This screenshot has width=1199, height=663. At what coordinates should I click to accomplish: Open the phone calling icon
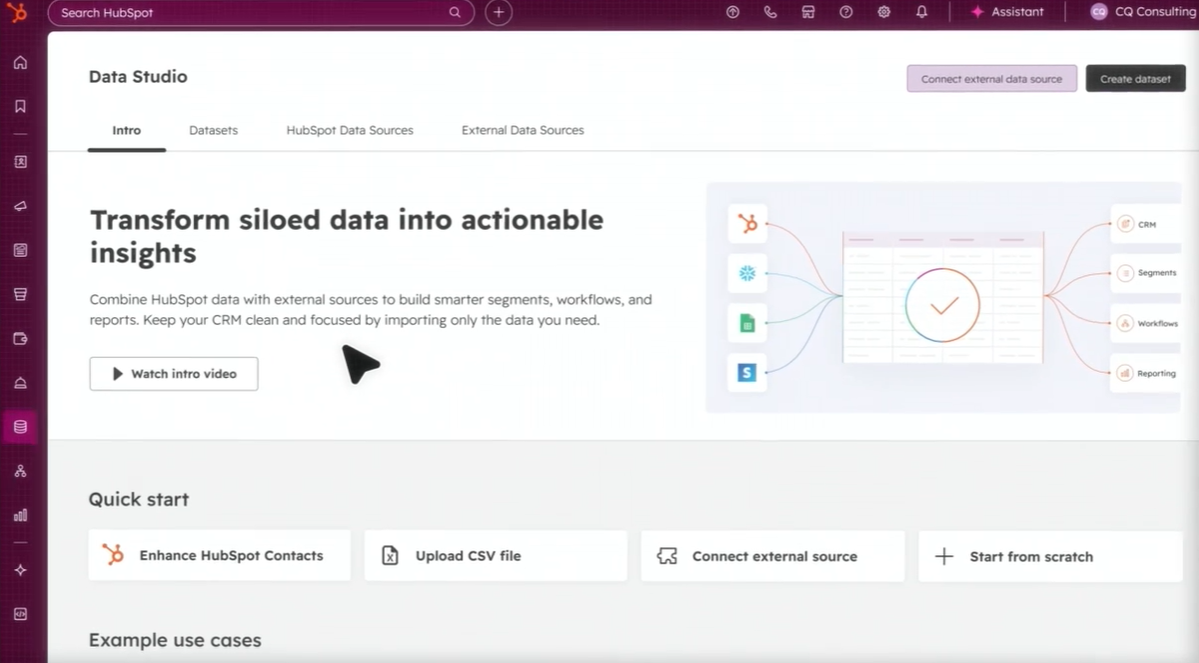770,12
